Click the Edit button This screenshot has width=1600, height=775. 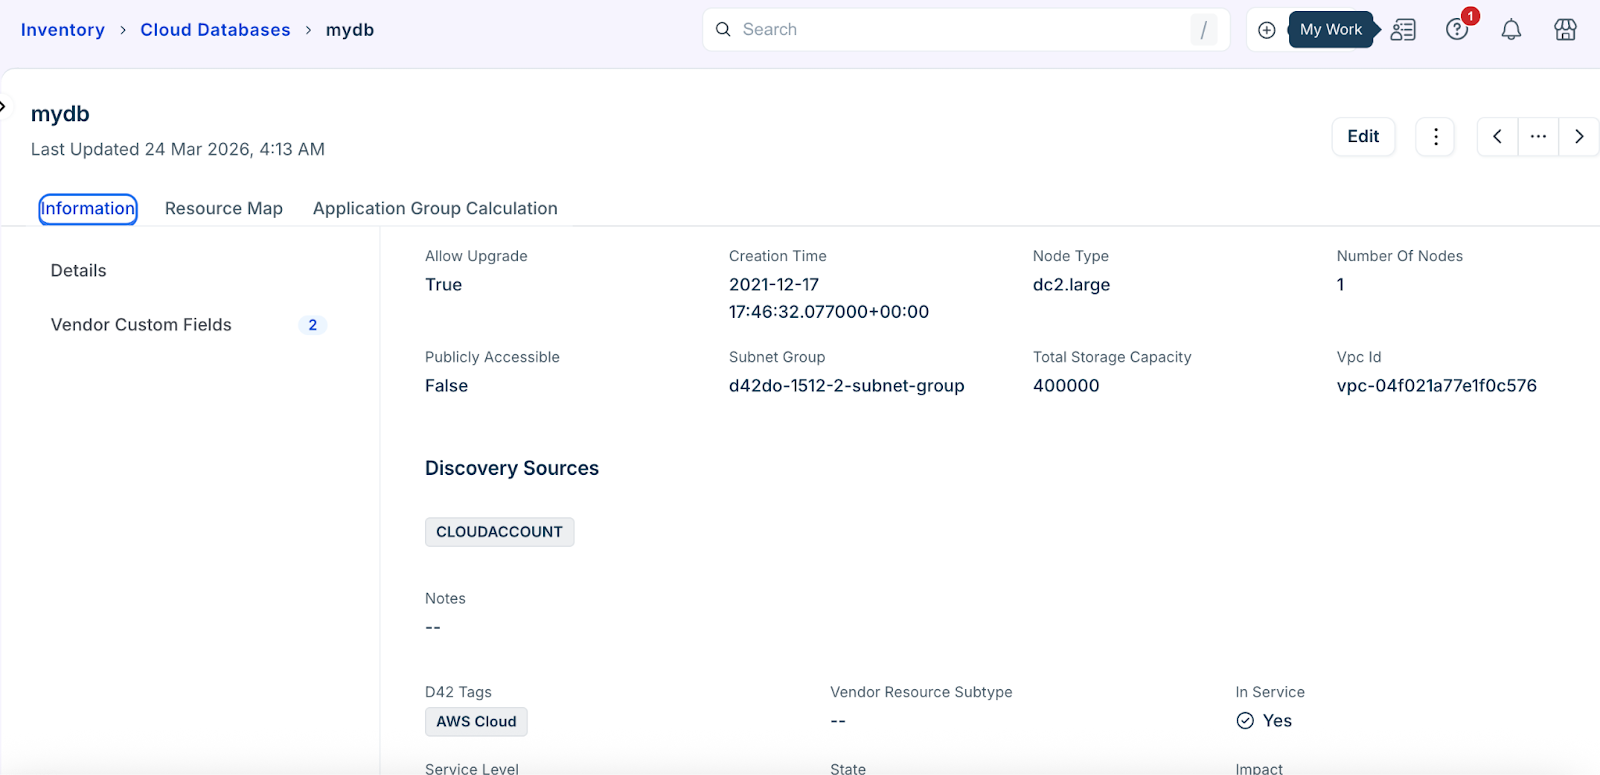click(x=1363, y=136)
